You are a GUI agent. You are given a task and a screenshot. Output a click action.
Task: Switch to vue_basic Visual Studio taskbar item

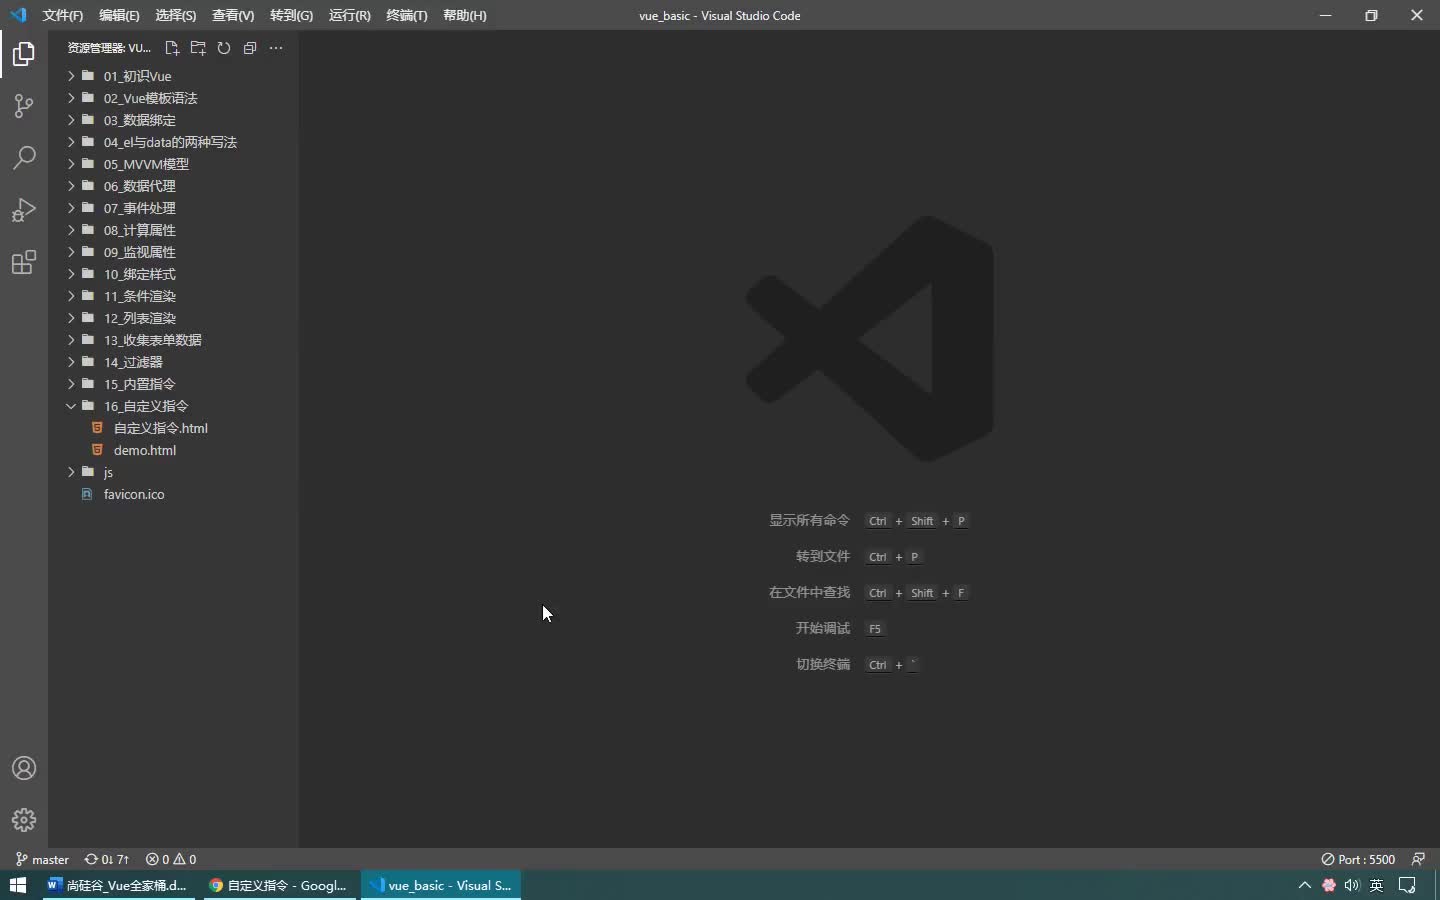click(x=441, y=885)
